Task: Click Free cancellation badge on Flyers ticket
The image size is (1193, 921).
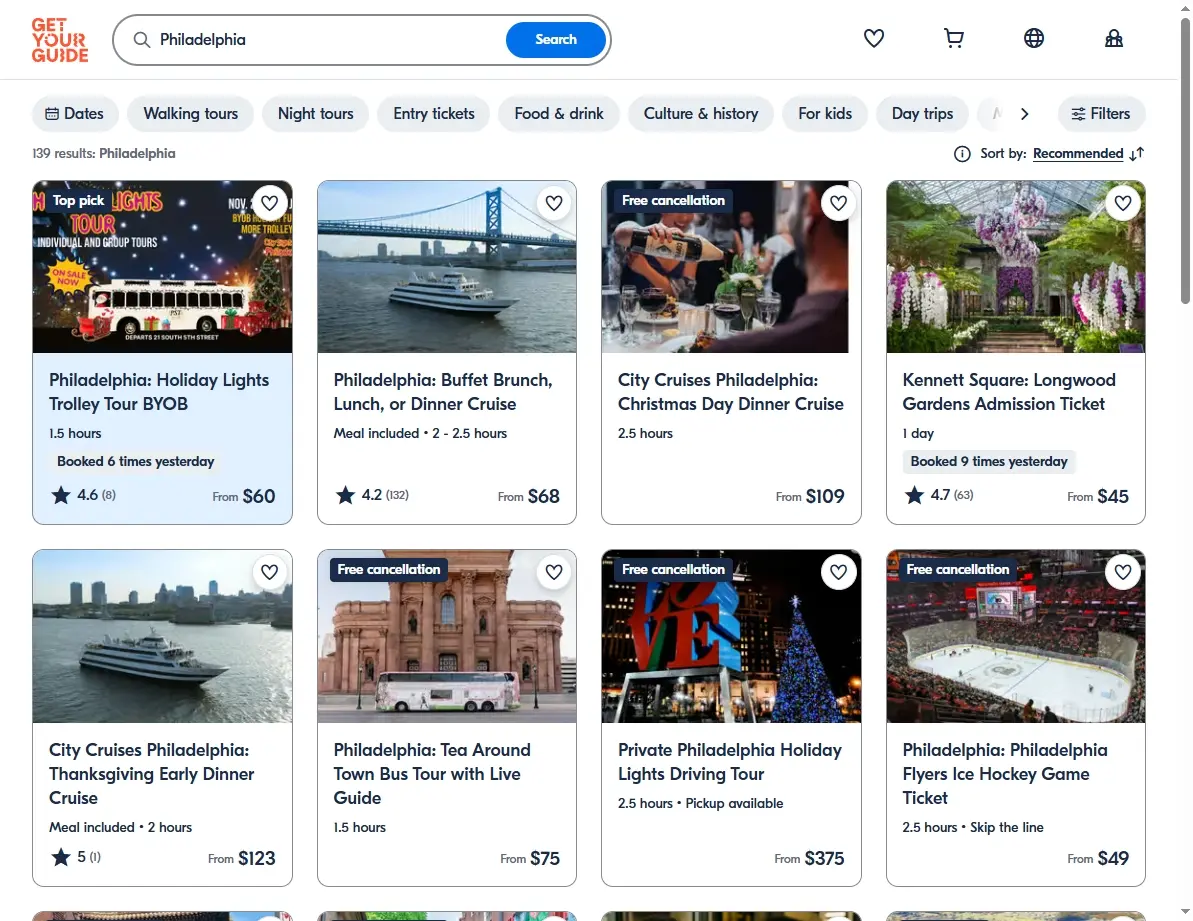Action: [958, 570]
